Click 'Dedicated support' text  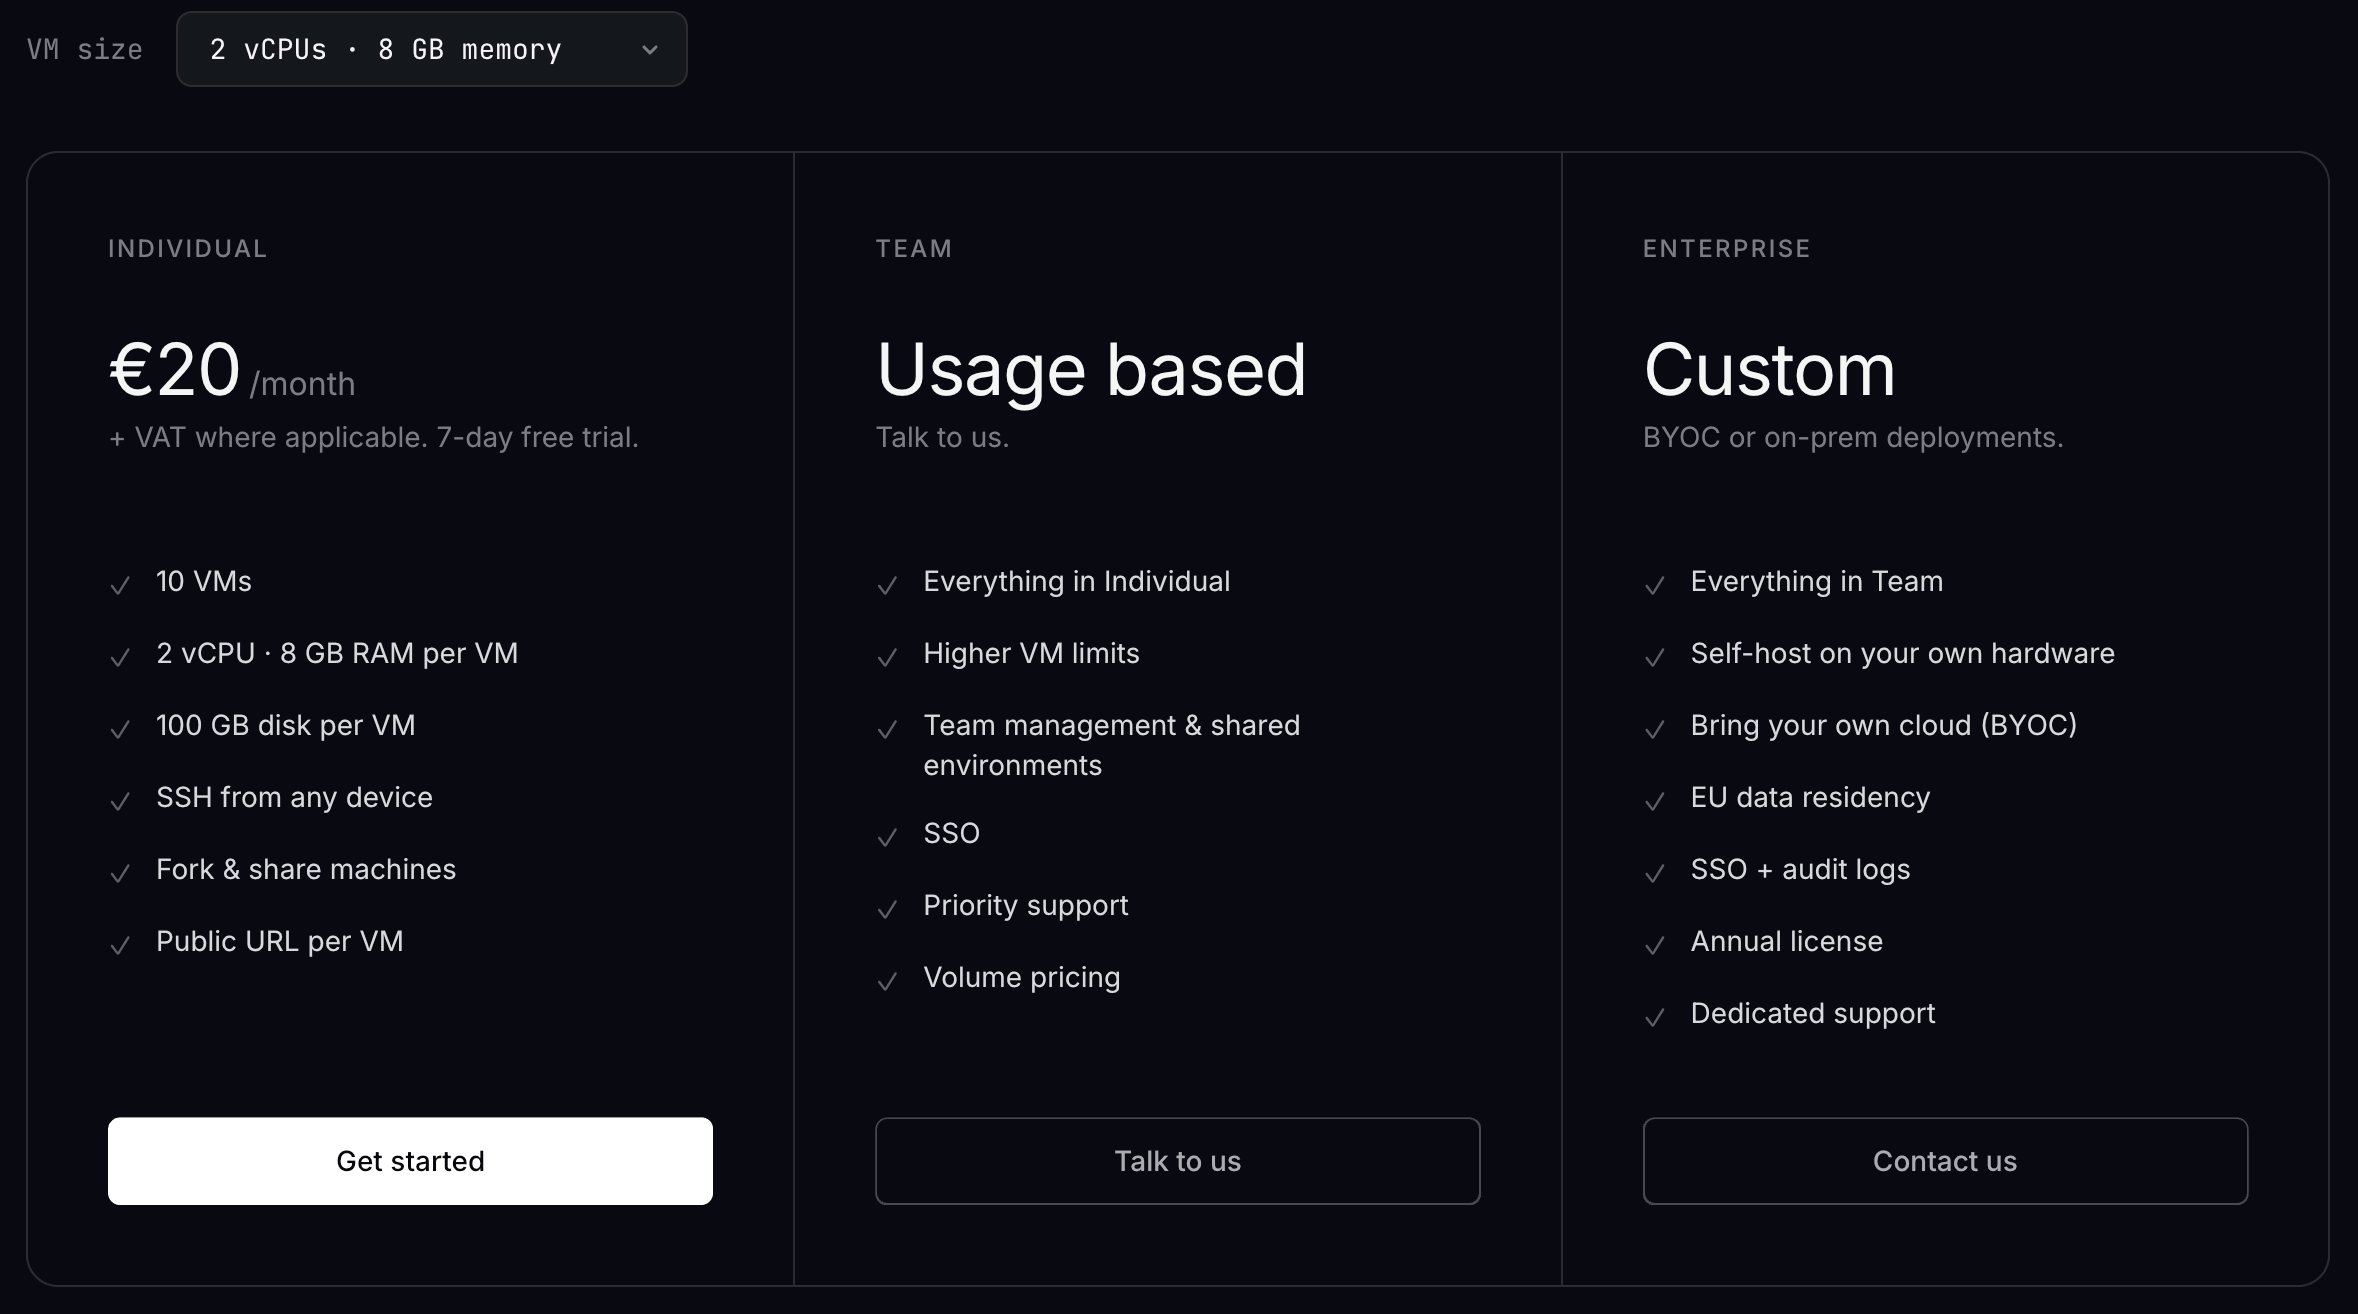tap(1812, 1013)
